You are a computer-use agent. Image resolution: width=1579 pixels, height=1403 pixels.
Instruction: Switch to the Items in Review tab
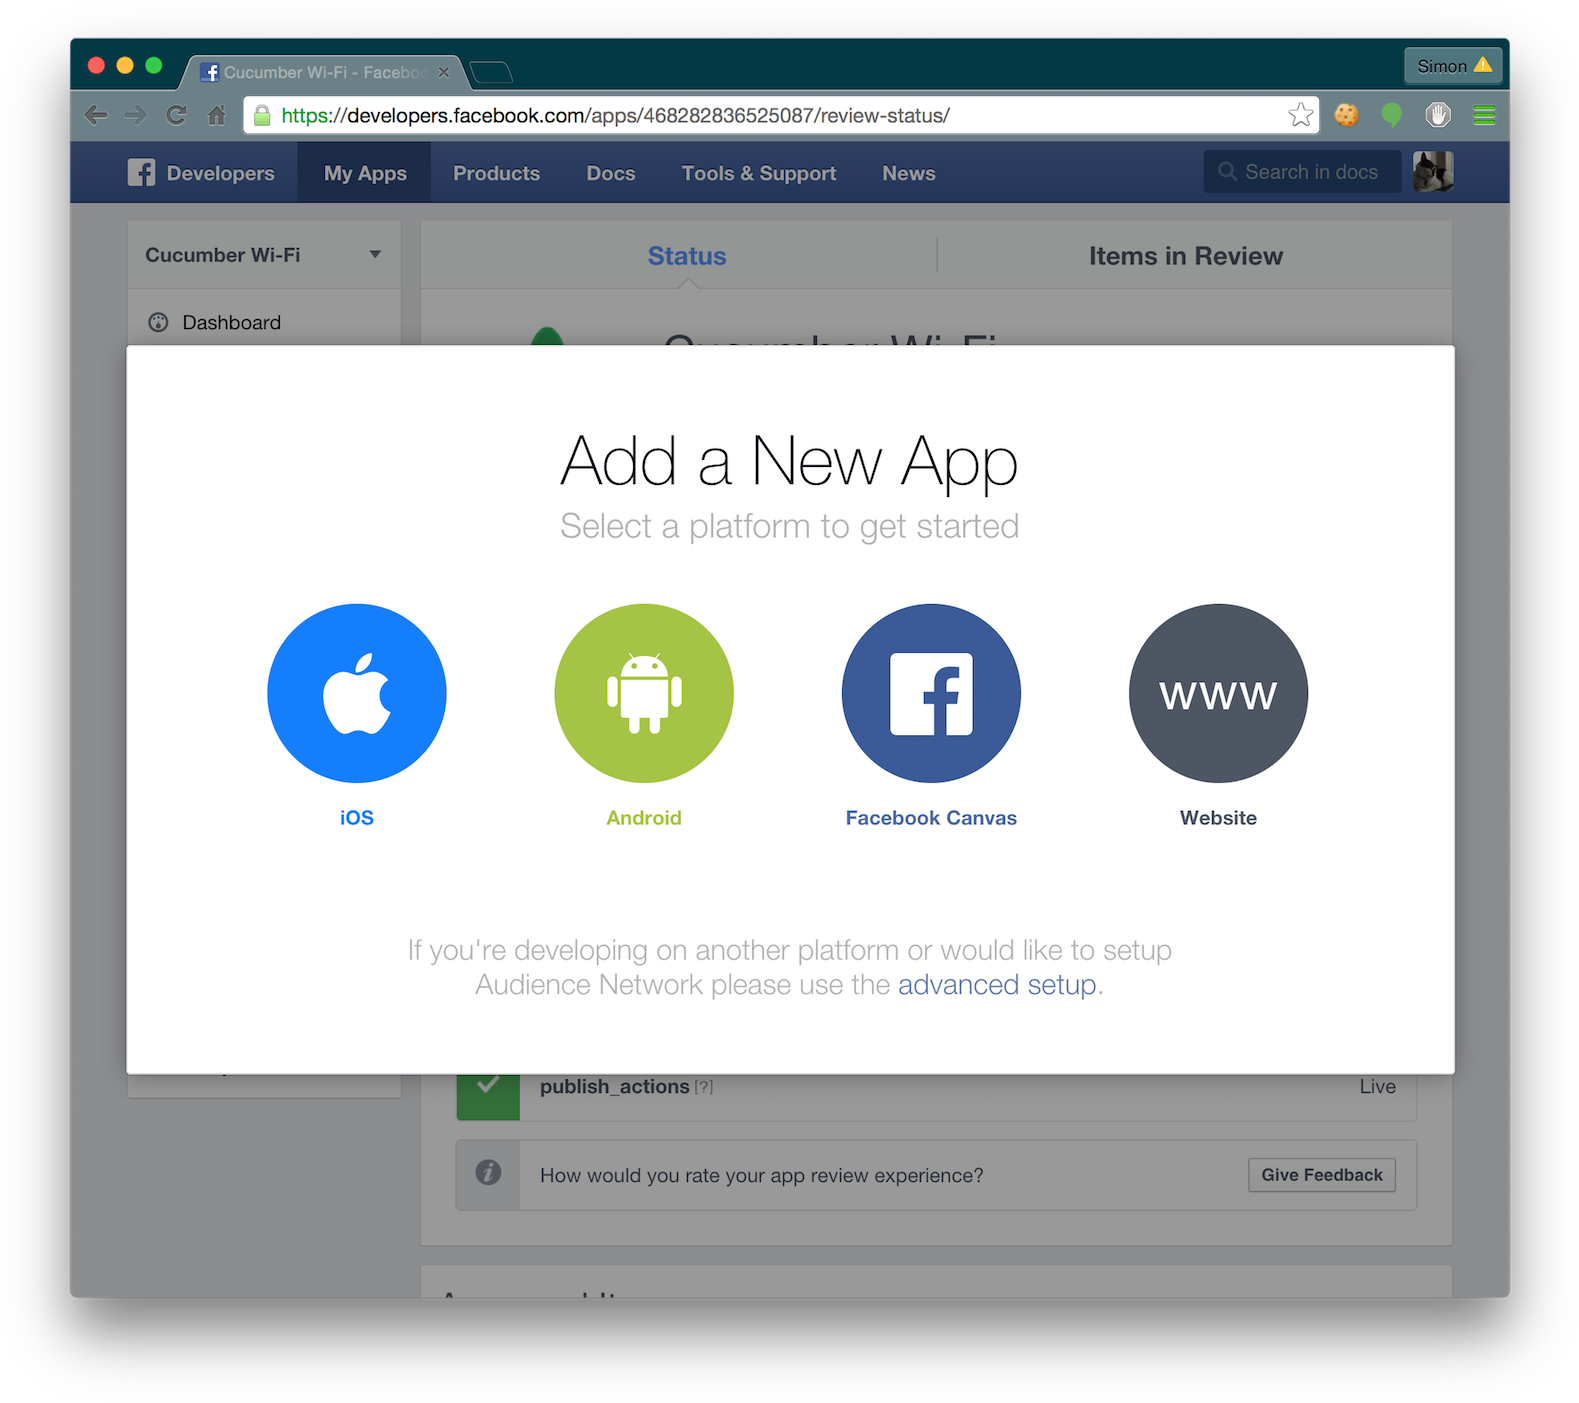[1185, 256]
